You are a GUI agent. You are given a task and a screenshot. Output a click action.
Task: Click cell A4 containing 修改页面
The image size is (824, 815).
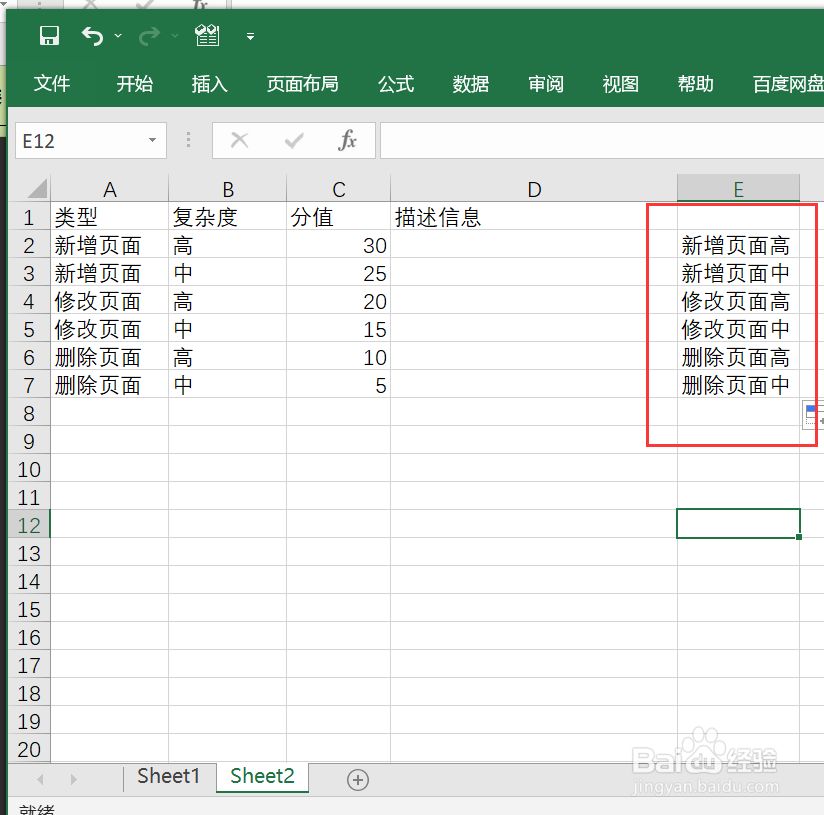click(x=109, y=301)
